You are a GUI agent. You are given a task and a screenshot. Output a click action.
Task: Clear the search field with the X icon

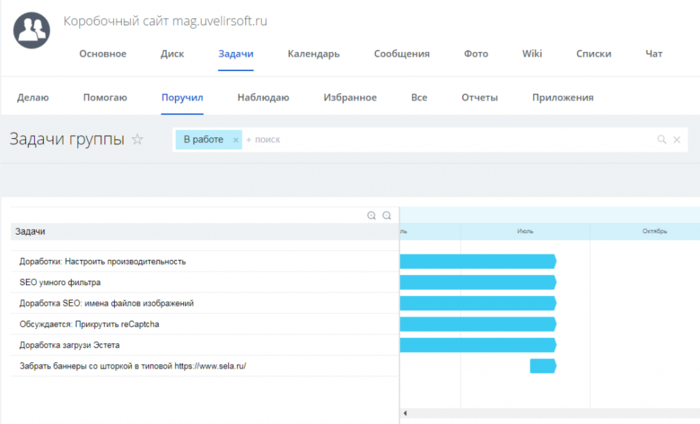[677, 140]
